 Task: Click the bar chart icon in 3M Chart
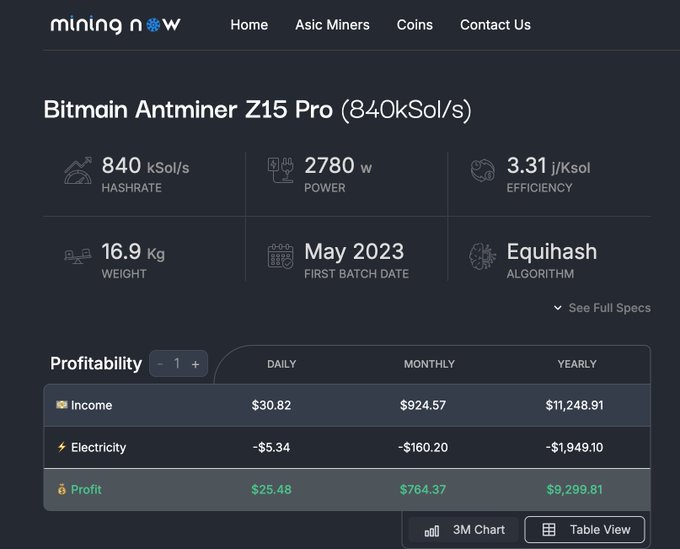click(x=432, y=531)
